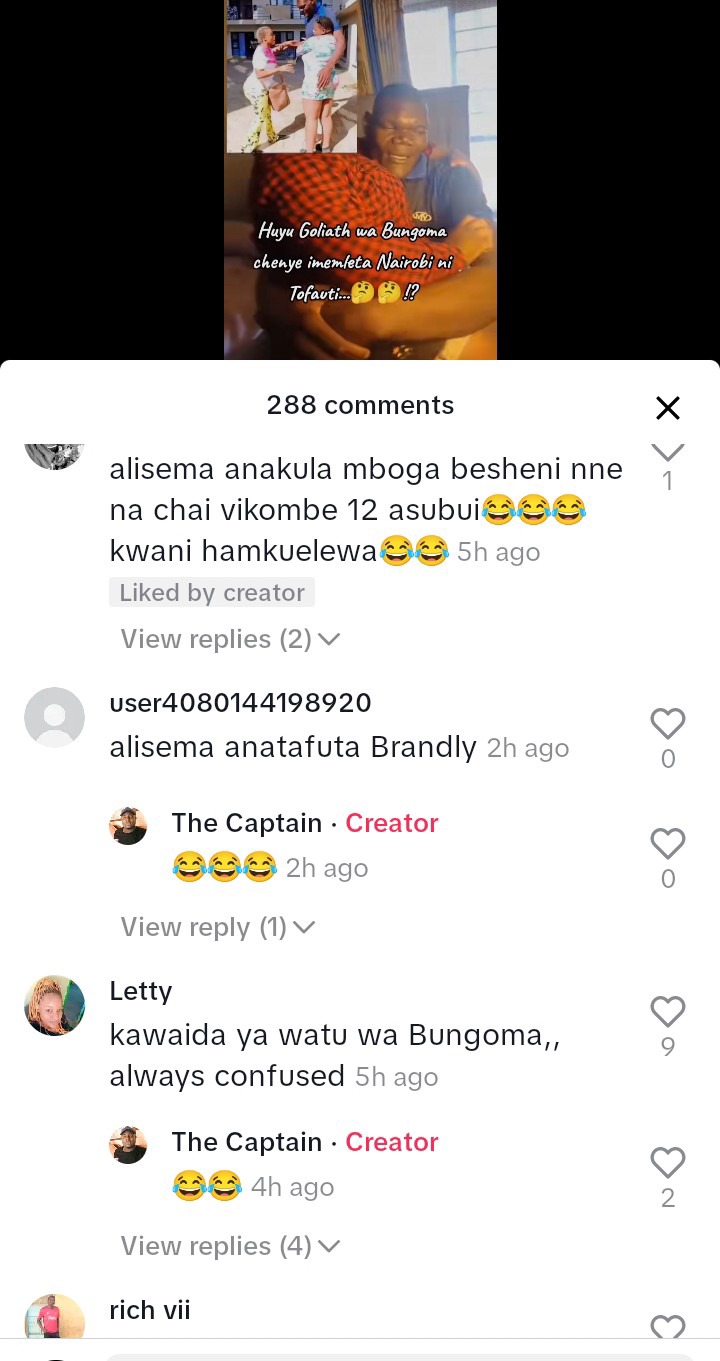720x1361 pixels.
Task: Expand View replies (2)
Action: (231, 639)
